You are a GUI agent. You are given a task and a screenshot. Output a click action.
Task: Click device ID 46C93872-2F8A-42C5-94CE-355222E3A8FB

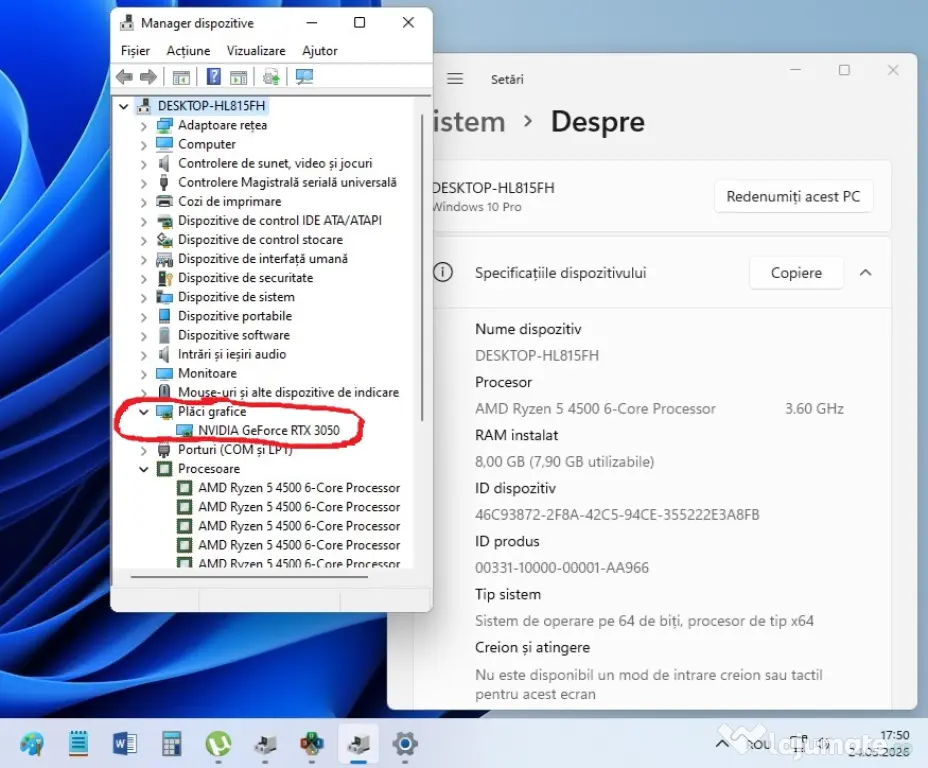point(617,515)
